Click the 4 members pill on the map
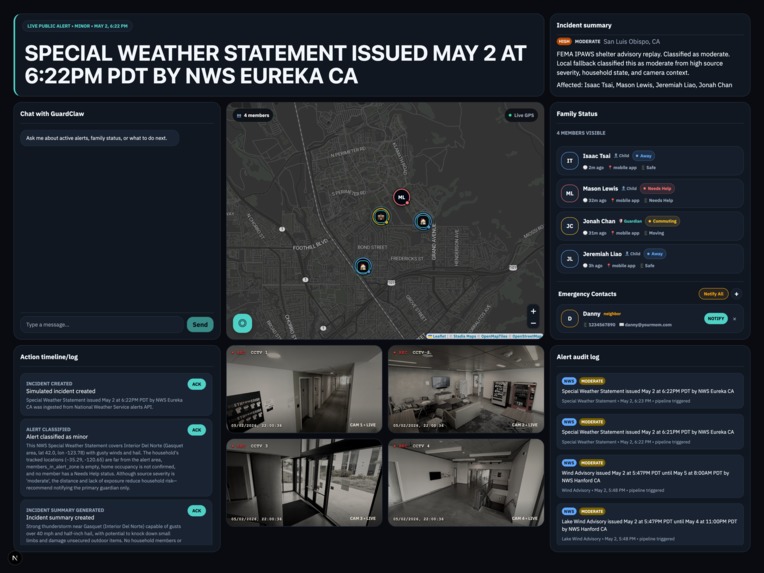 (252, 115)
